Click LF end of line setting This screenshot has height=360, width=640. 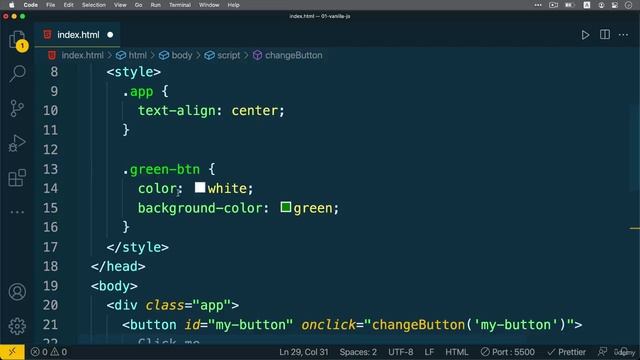[x=429, y=352]
